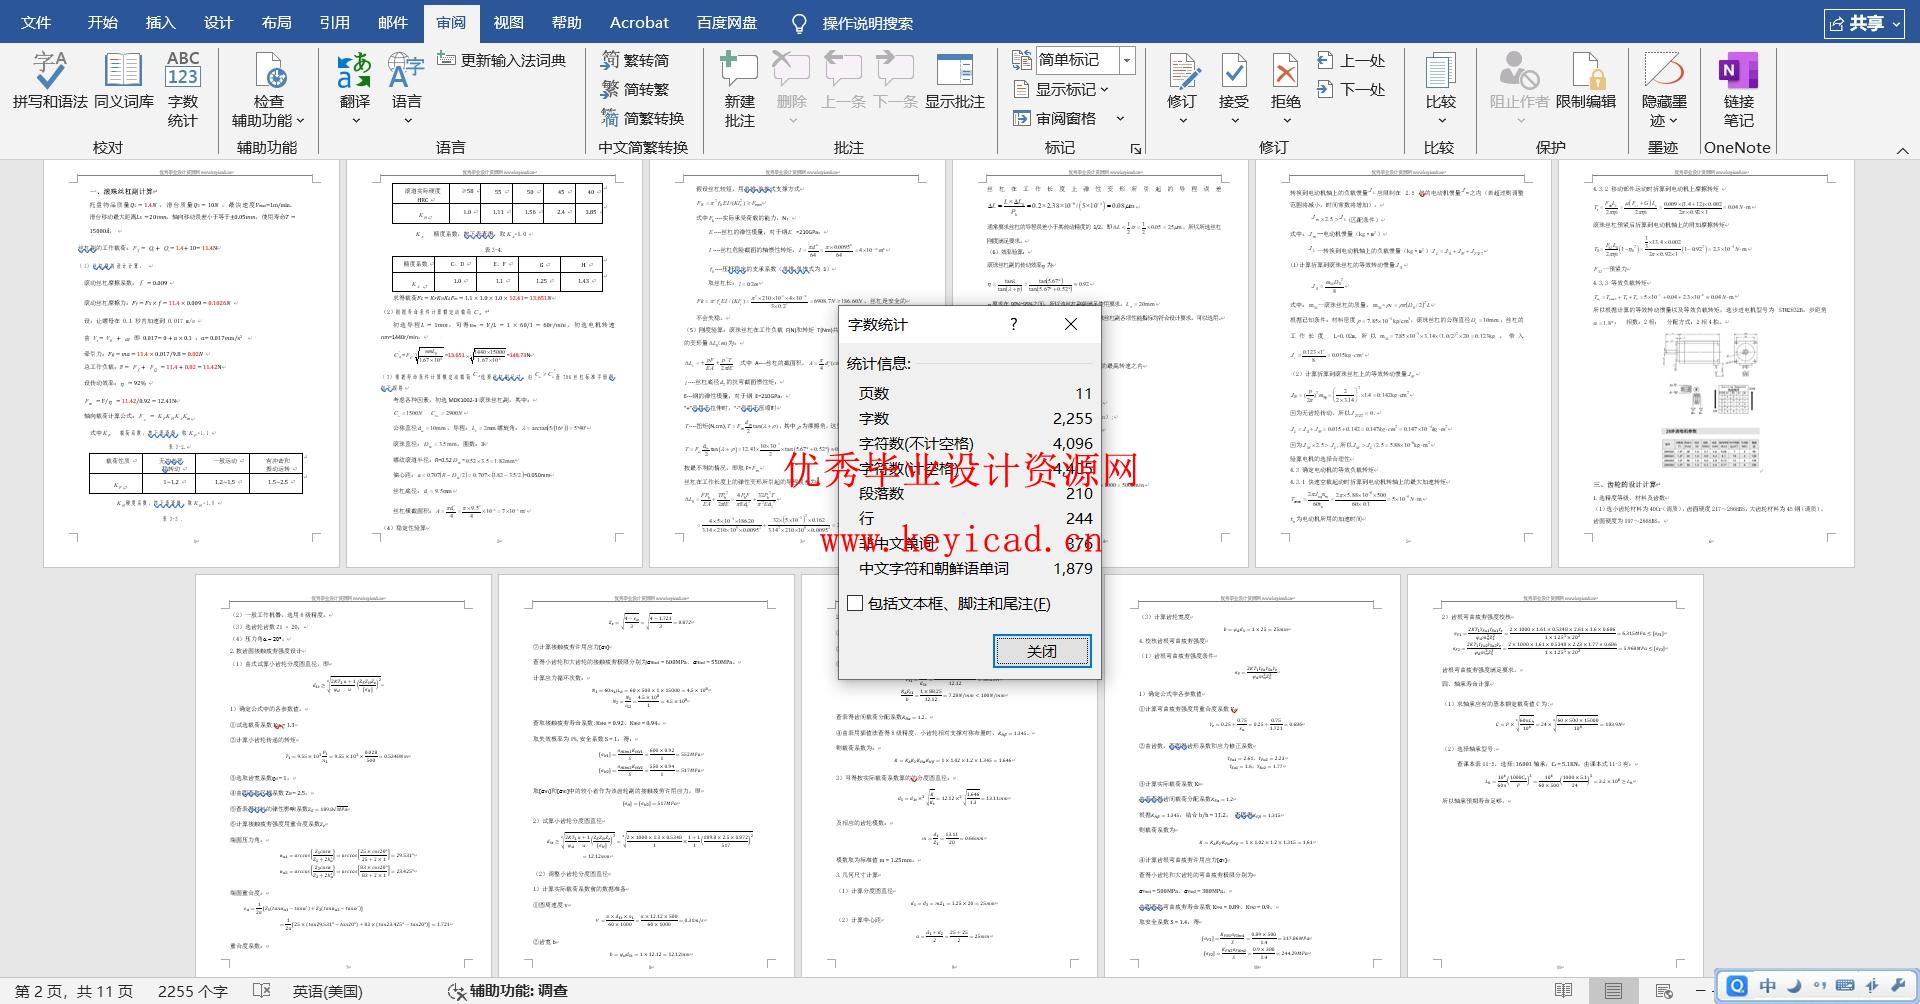Switch to the 百度网盘 tab

(726, 22)
